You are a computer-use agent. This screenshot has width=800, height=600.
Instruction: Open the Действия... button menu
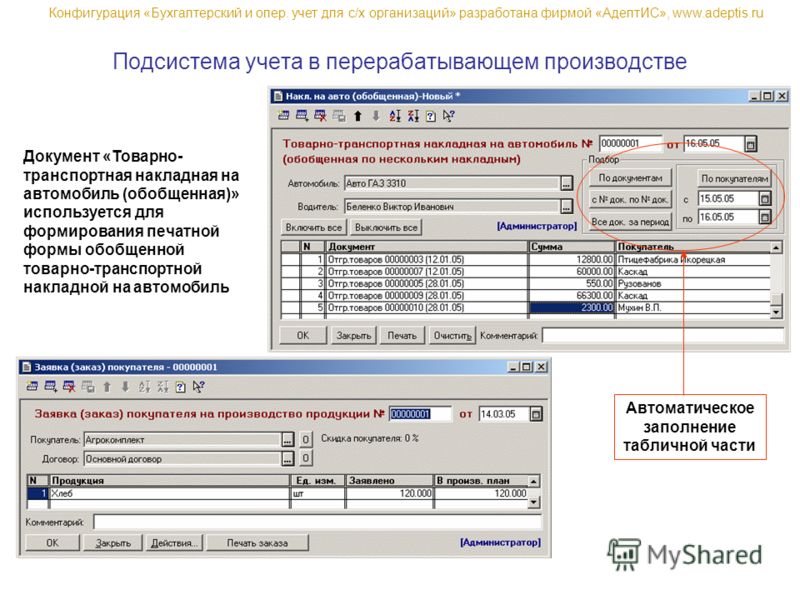click(174, 543)
